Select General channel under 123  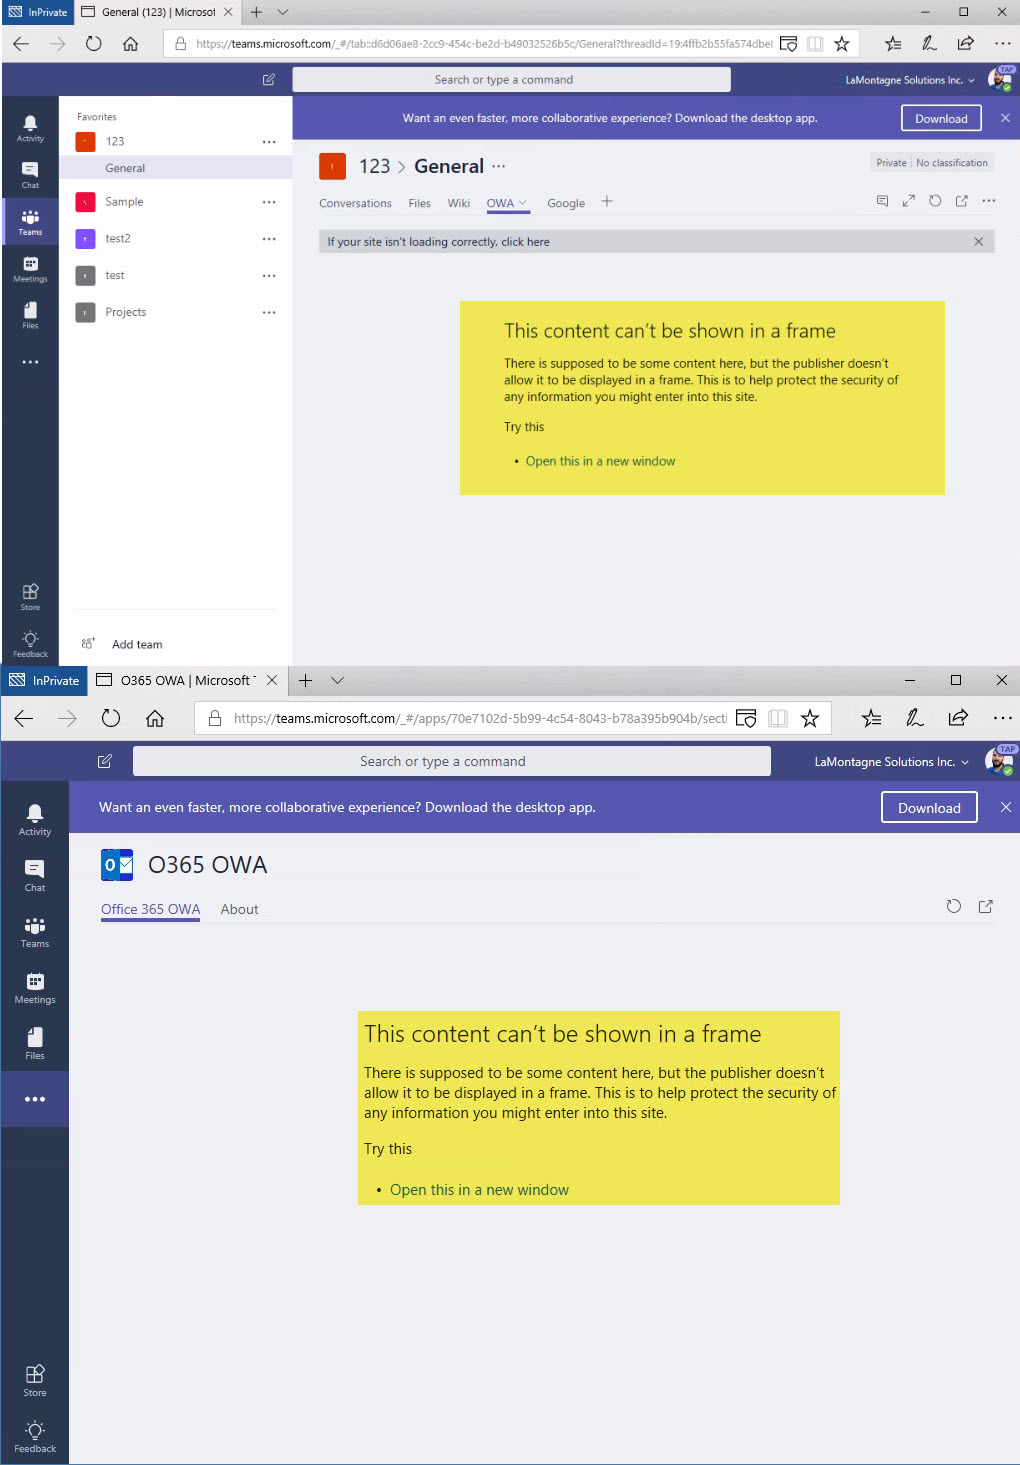[176, 168]
